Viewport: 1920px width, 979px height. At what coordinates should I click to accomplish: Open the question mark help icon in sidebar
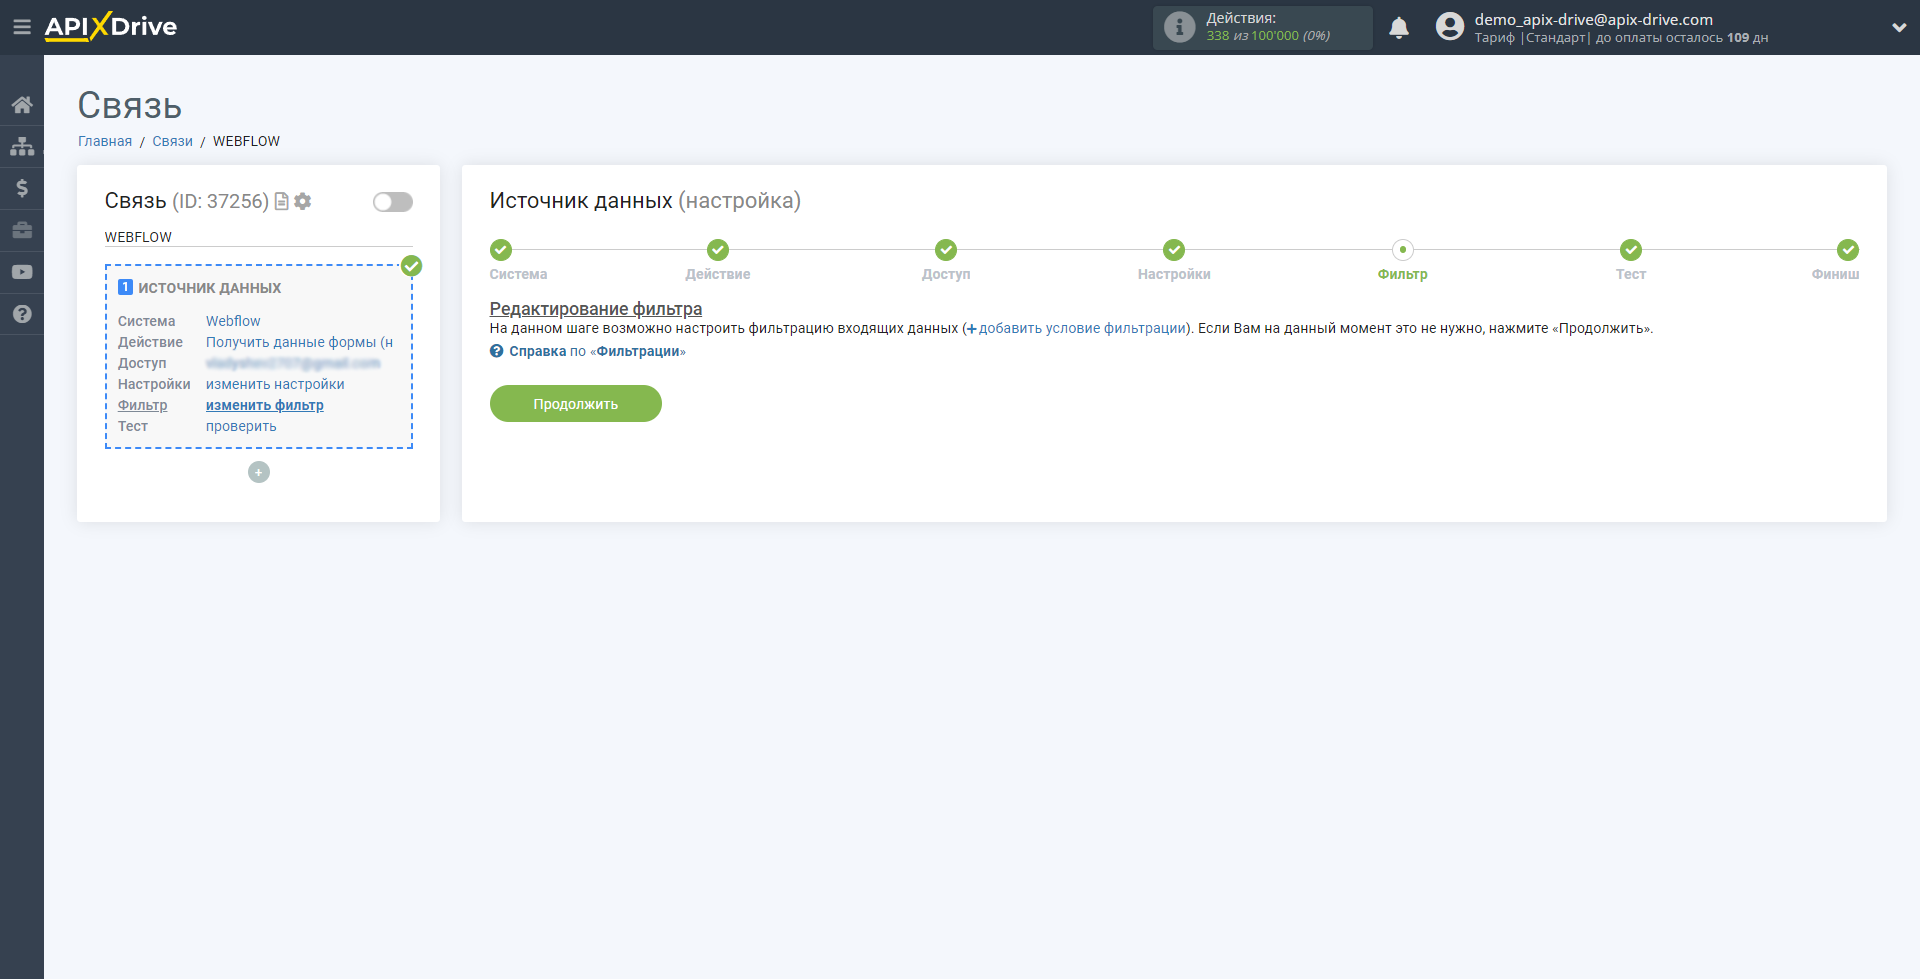pyautogui.click(x=22, y=314)
